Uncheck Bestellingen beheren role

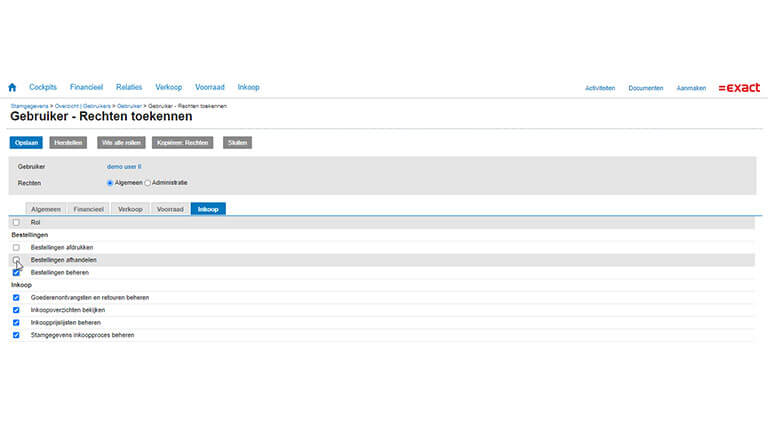coord(16,272)
